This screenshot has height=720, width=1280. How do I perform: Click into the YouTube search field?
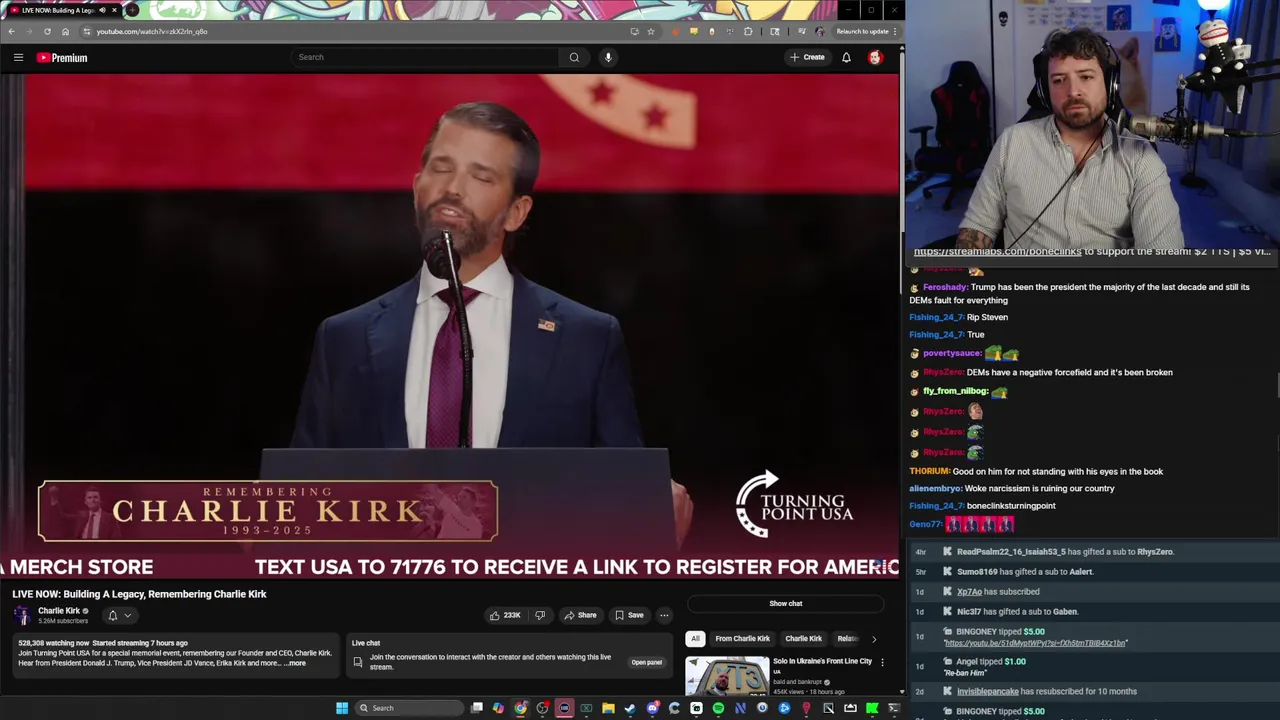[425, 57]
